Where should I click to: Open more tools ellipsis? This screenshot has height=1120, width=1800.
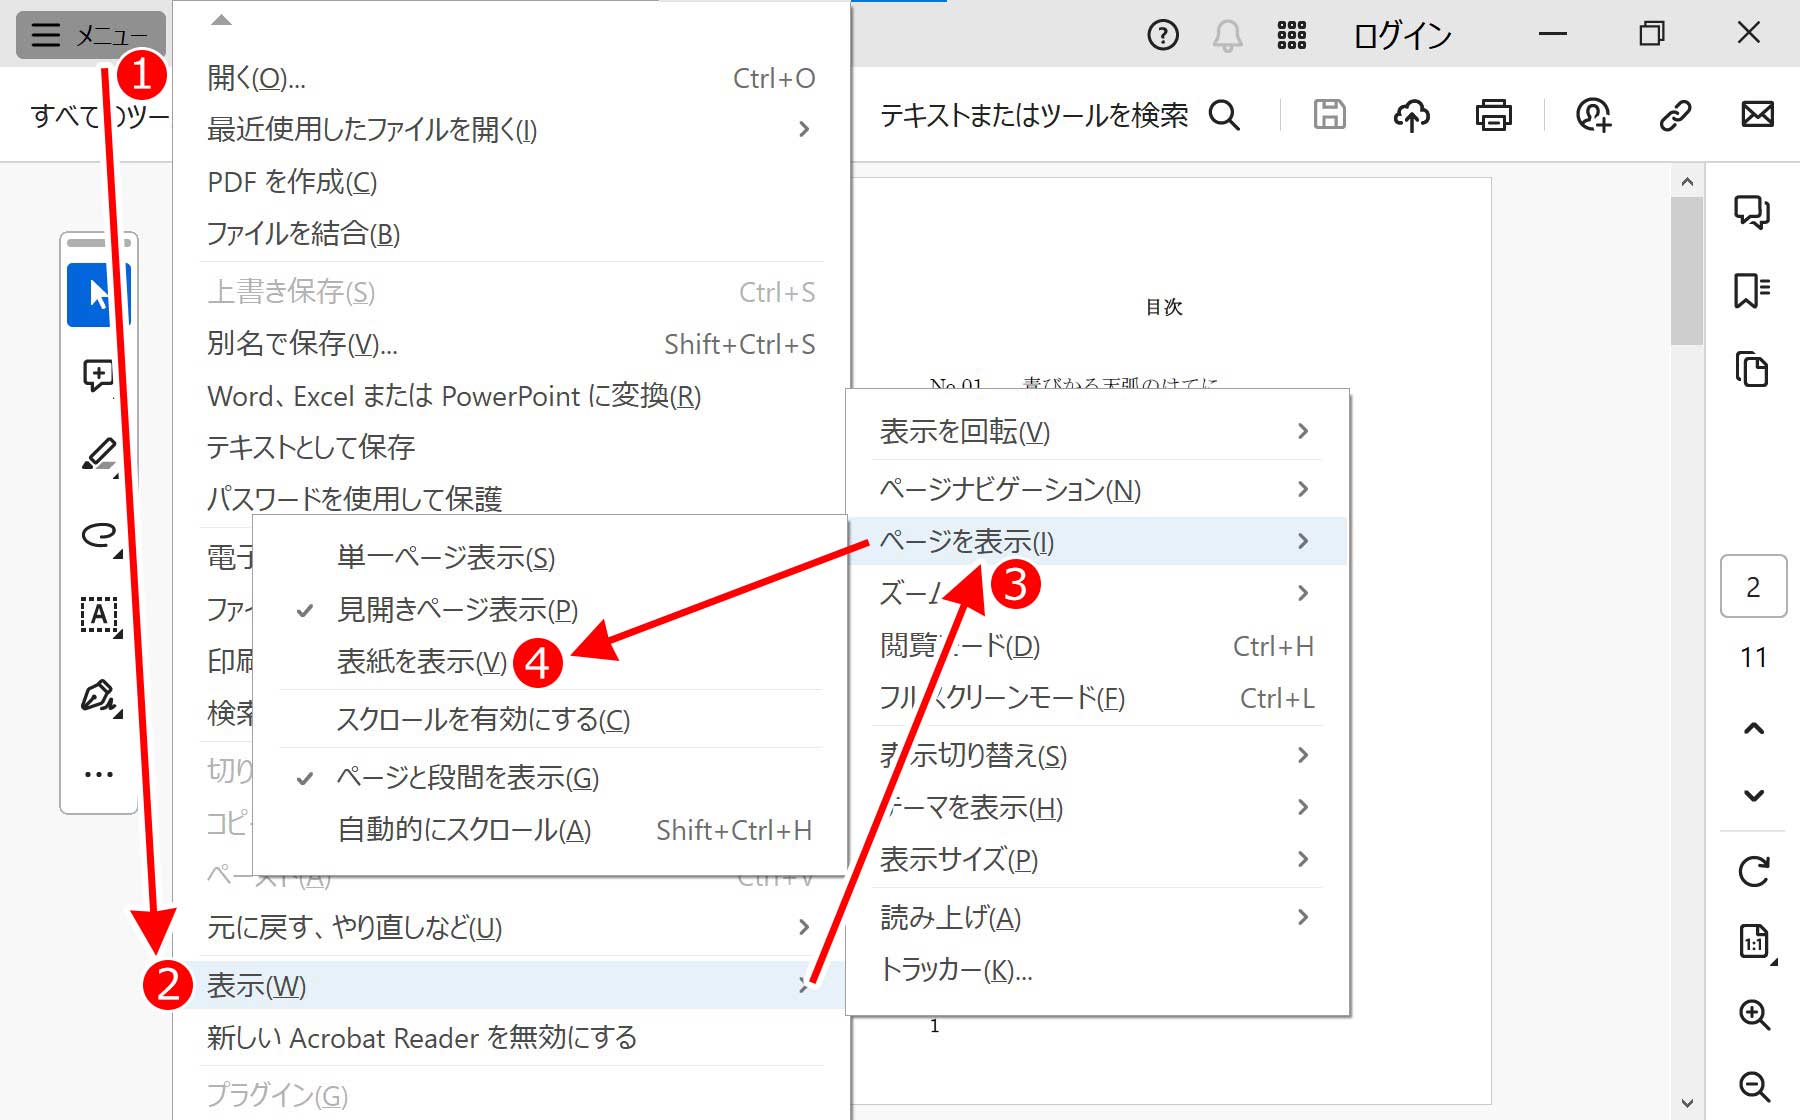98,774
